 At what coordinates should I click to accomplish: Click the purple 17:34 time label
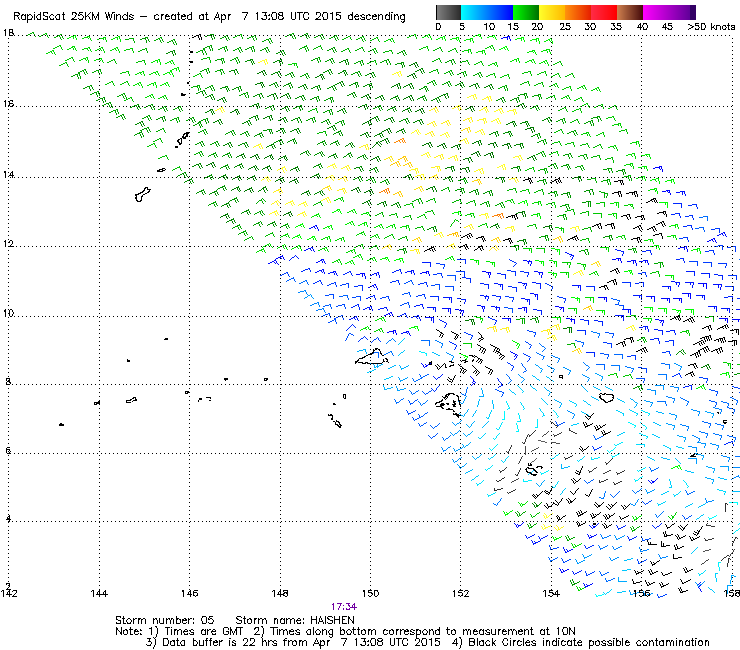coord(344,607)
